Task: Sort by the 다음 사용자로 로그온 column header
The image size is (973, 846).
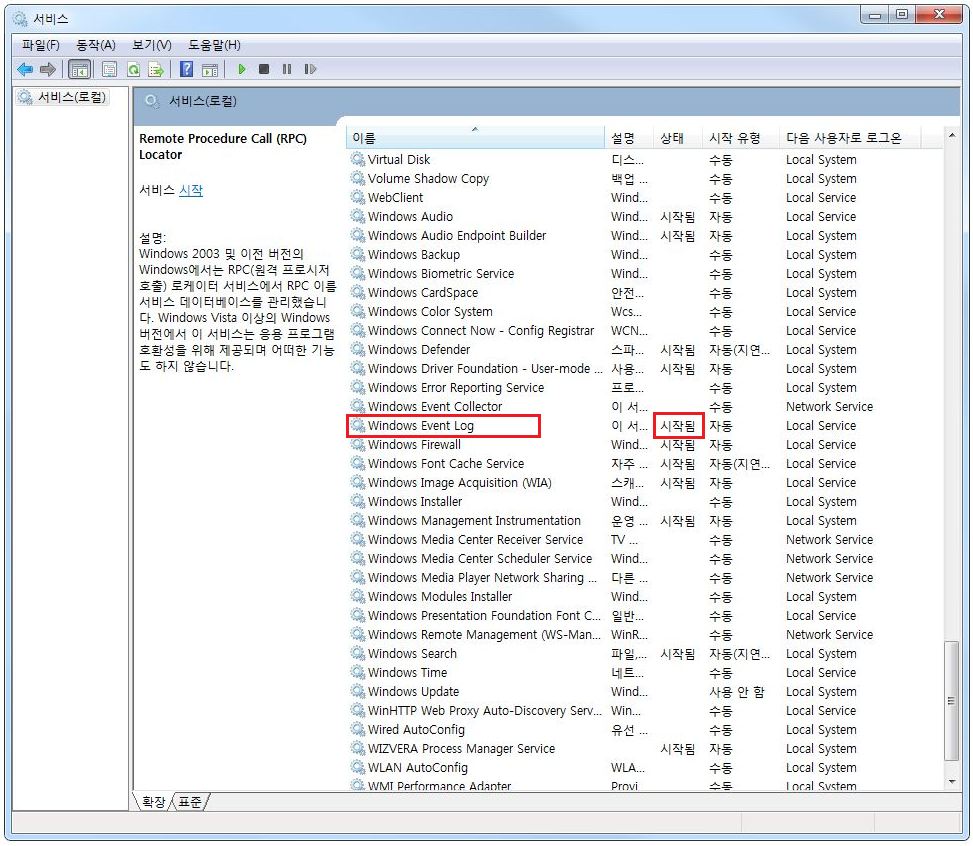Action: click(850, 138)
